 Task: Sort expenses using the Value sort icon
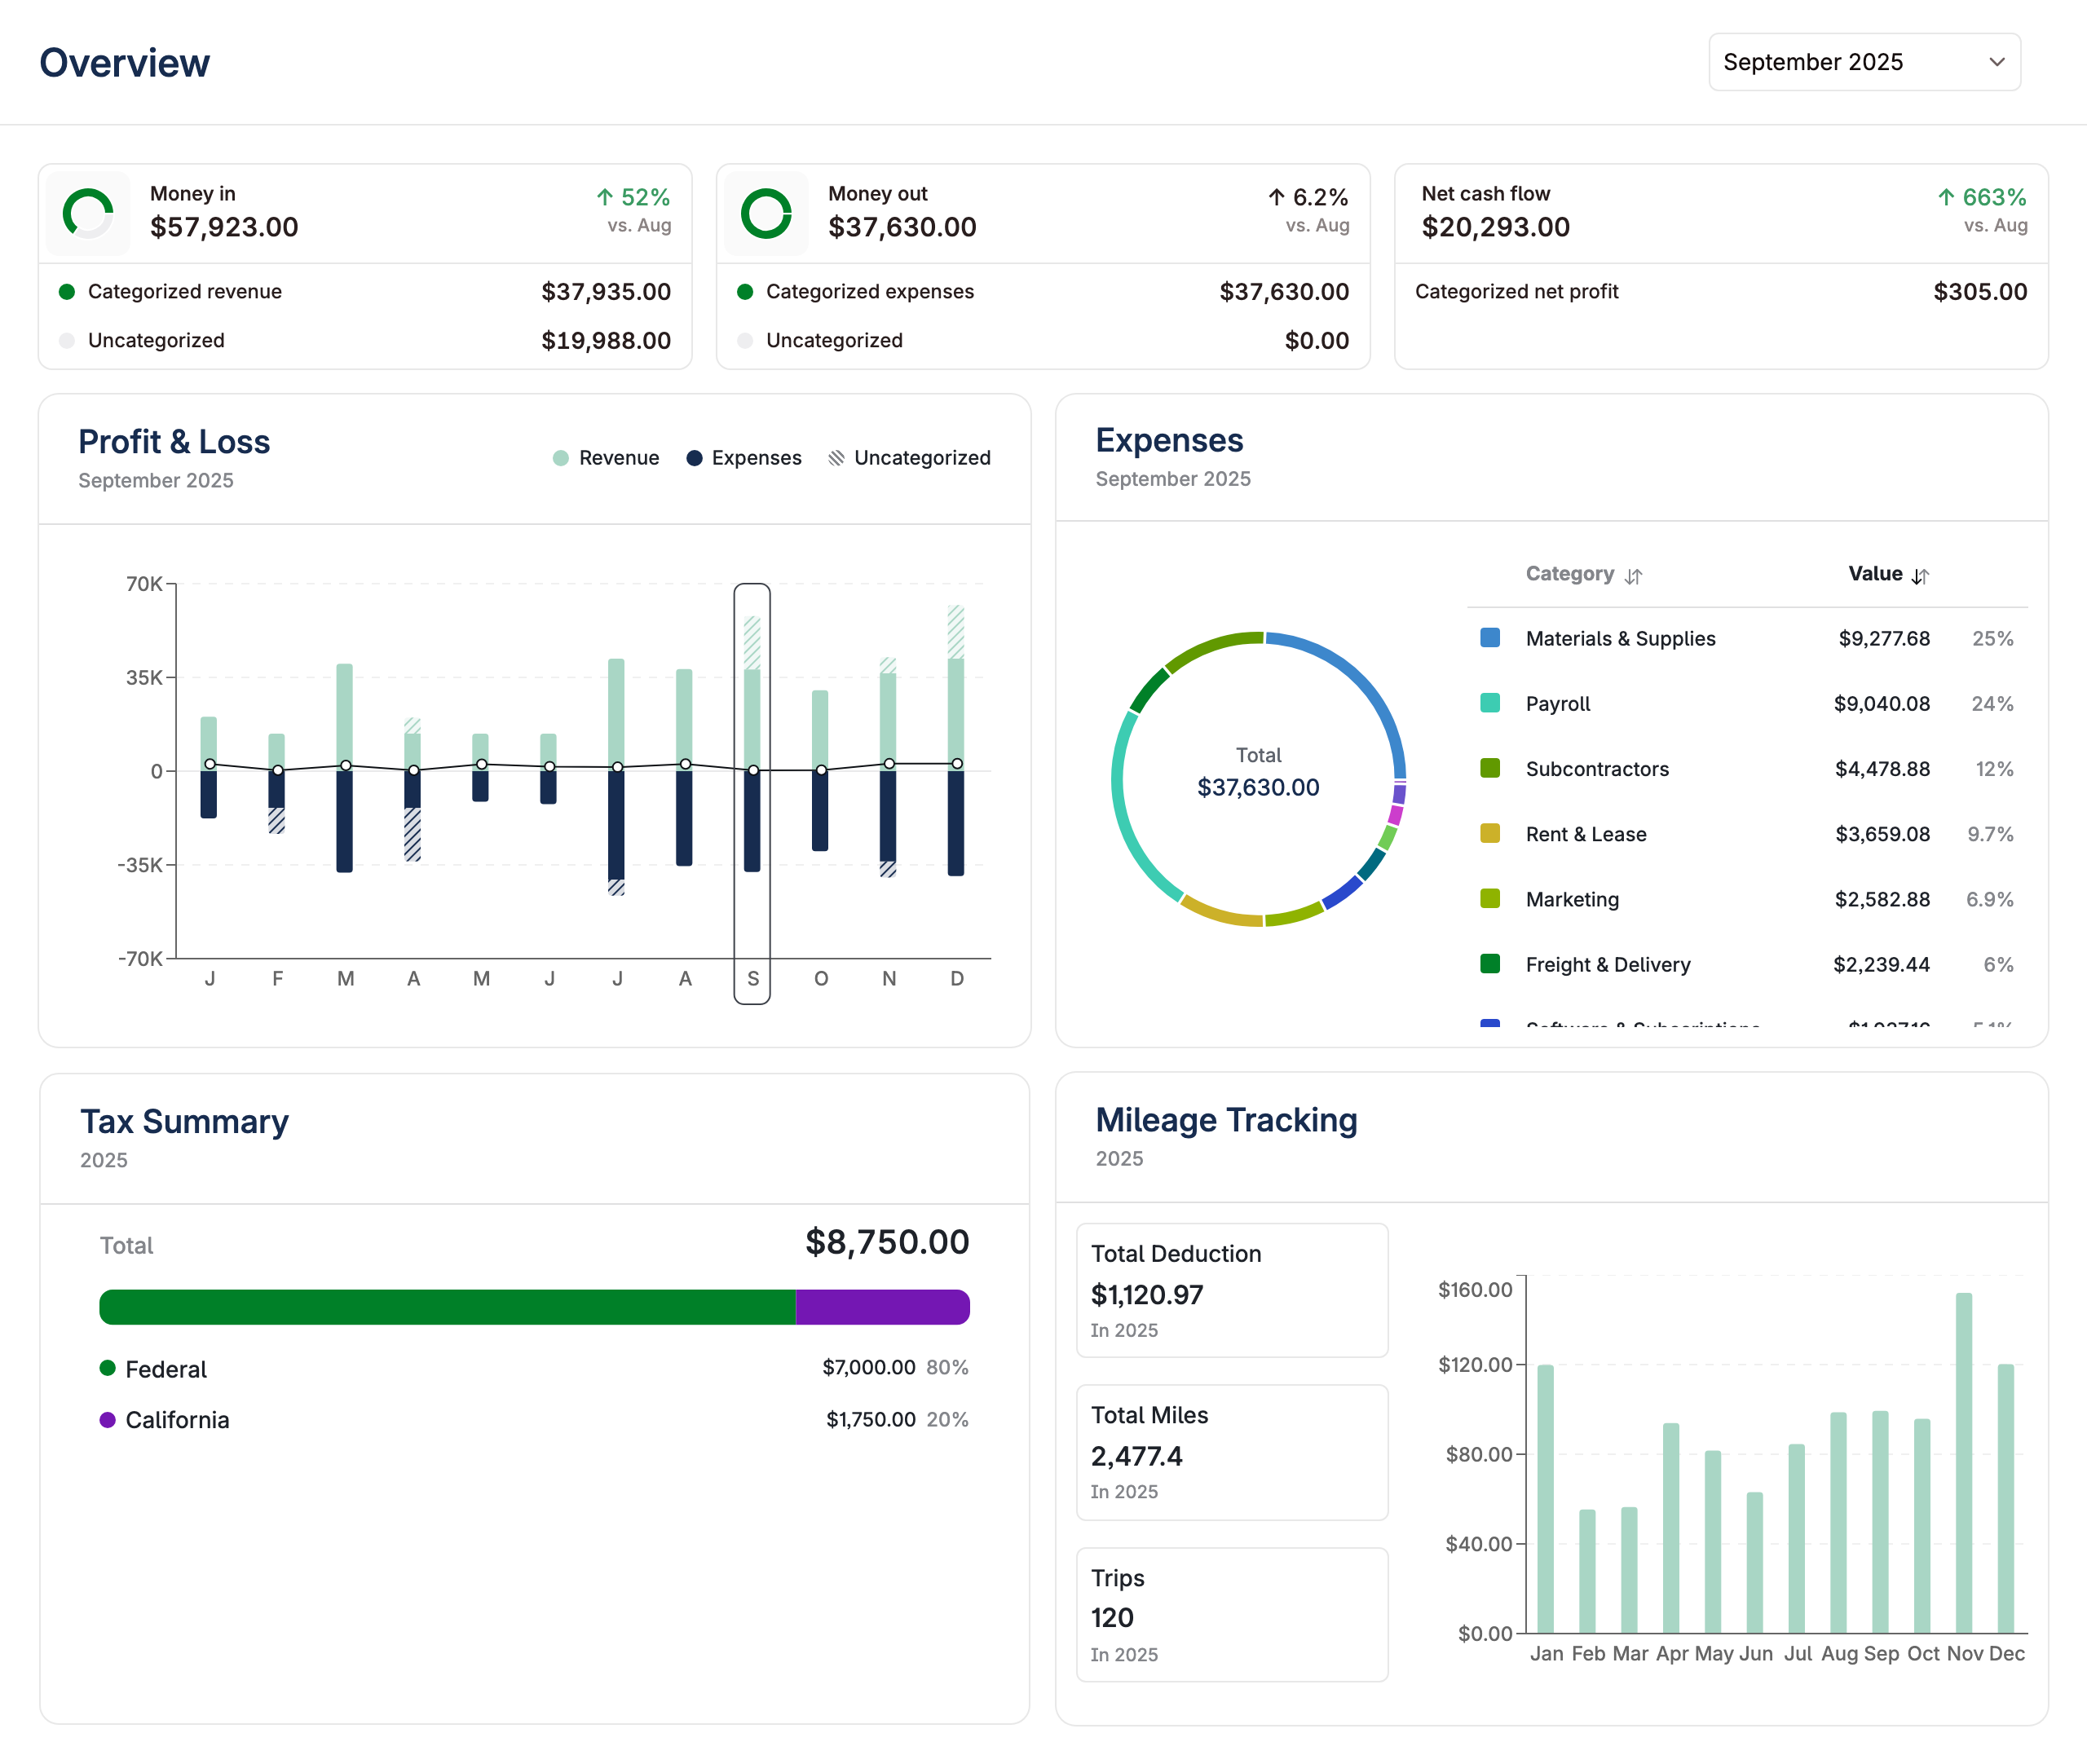pos(1920,576)
